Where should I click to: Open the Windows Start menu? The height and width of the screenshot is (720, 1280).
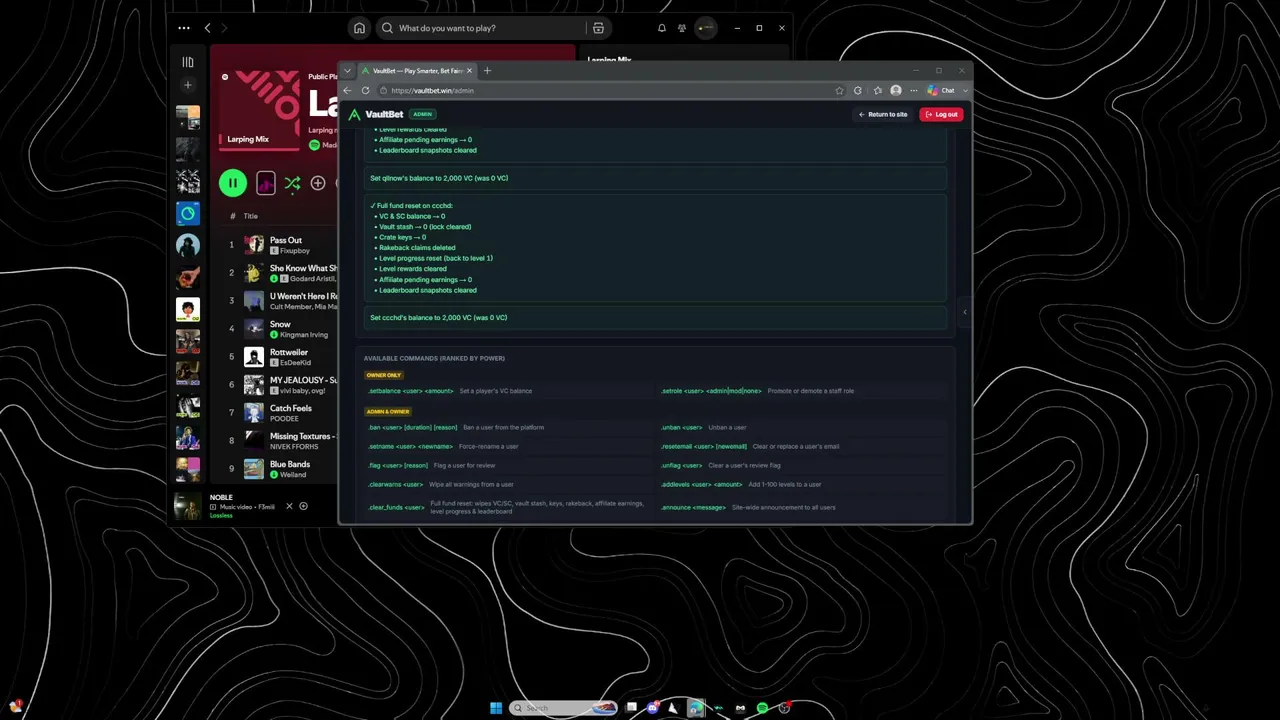[x=496, y=708]
